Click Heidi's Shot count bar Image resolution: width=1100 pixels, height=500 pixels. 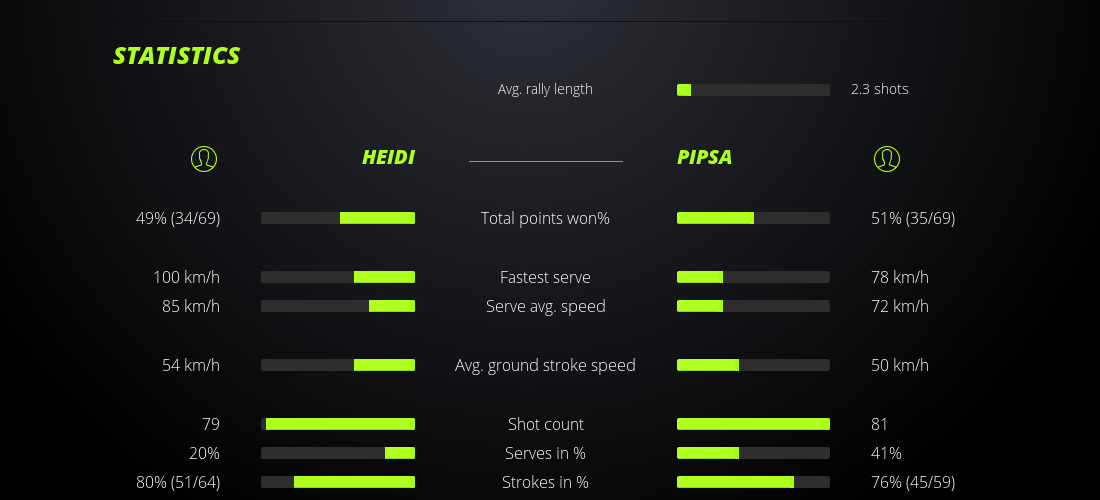point(338,424)
